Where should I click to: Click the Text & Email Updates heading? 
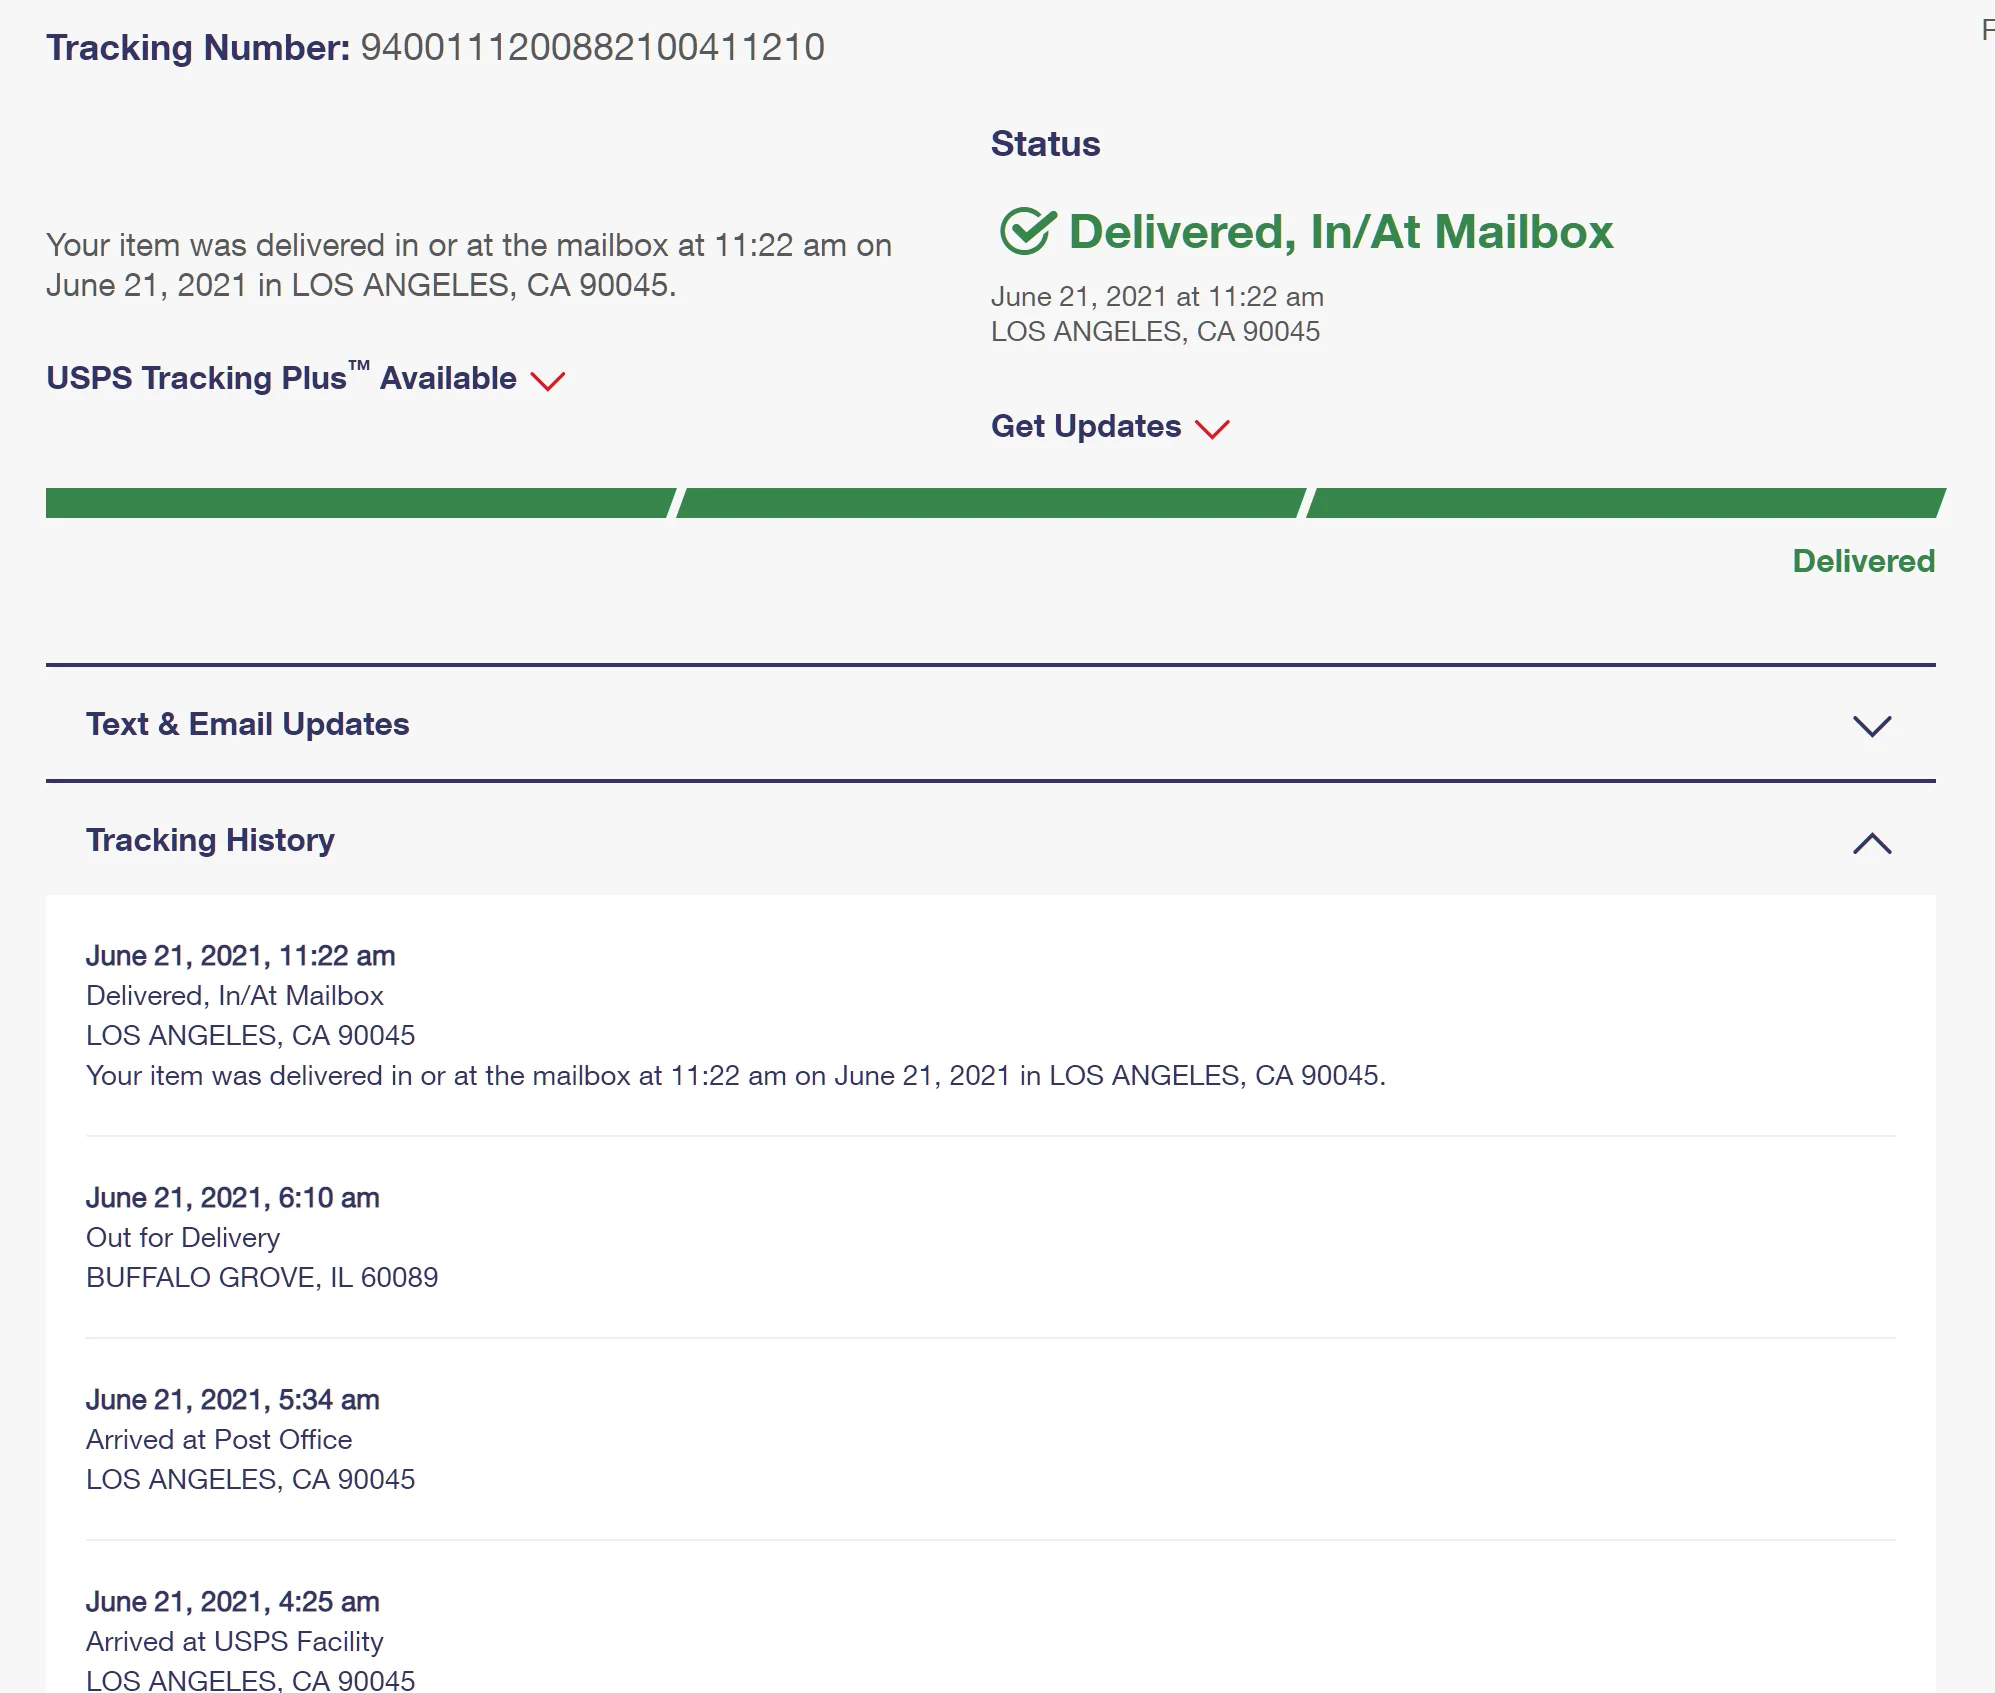(x=248, y=724)
